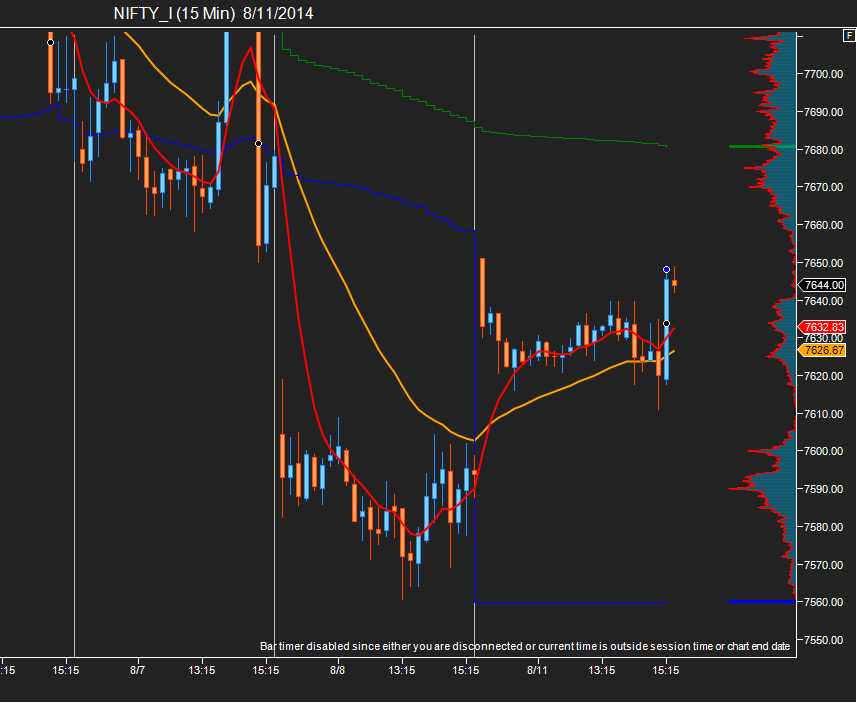Click the last small orange candle near 7644
Image resolution: width=857 pixels, height=703 pixels.
coord(674,283)
